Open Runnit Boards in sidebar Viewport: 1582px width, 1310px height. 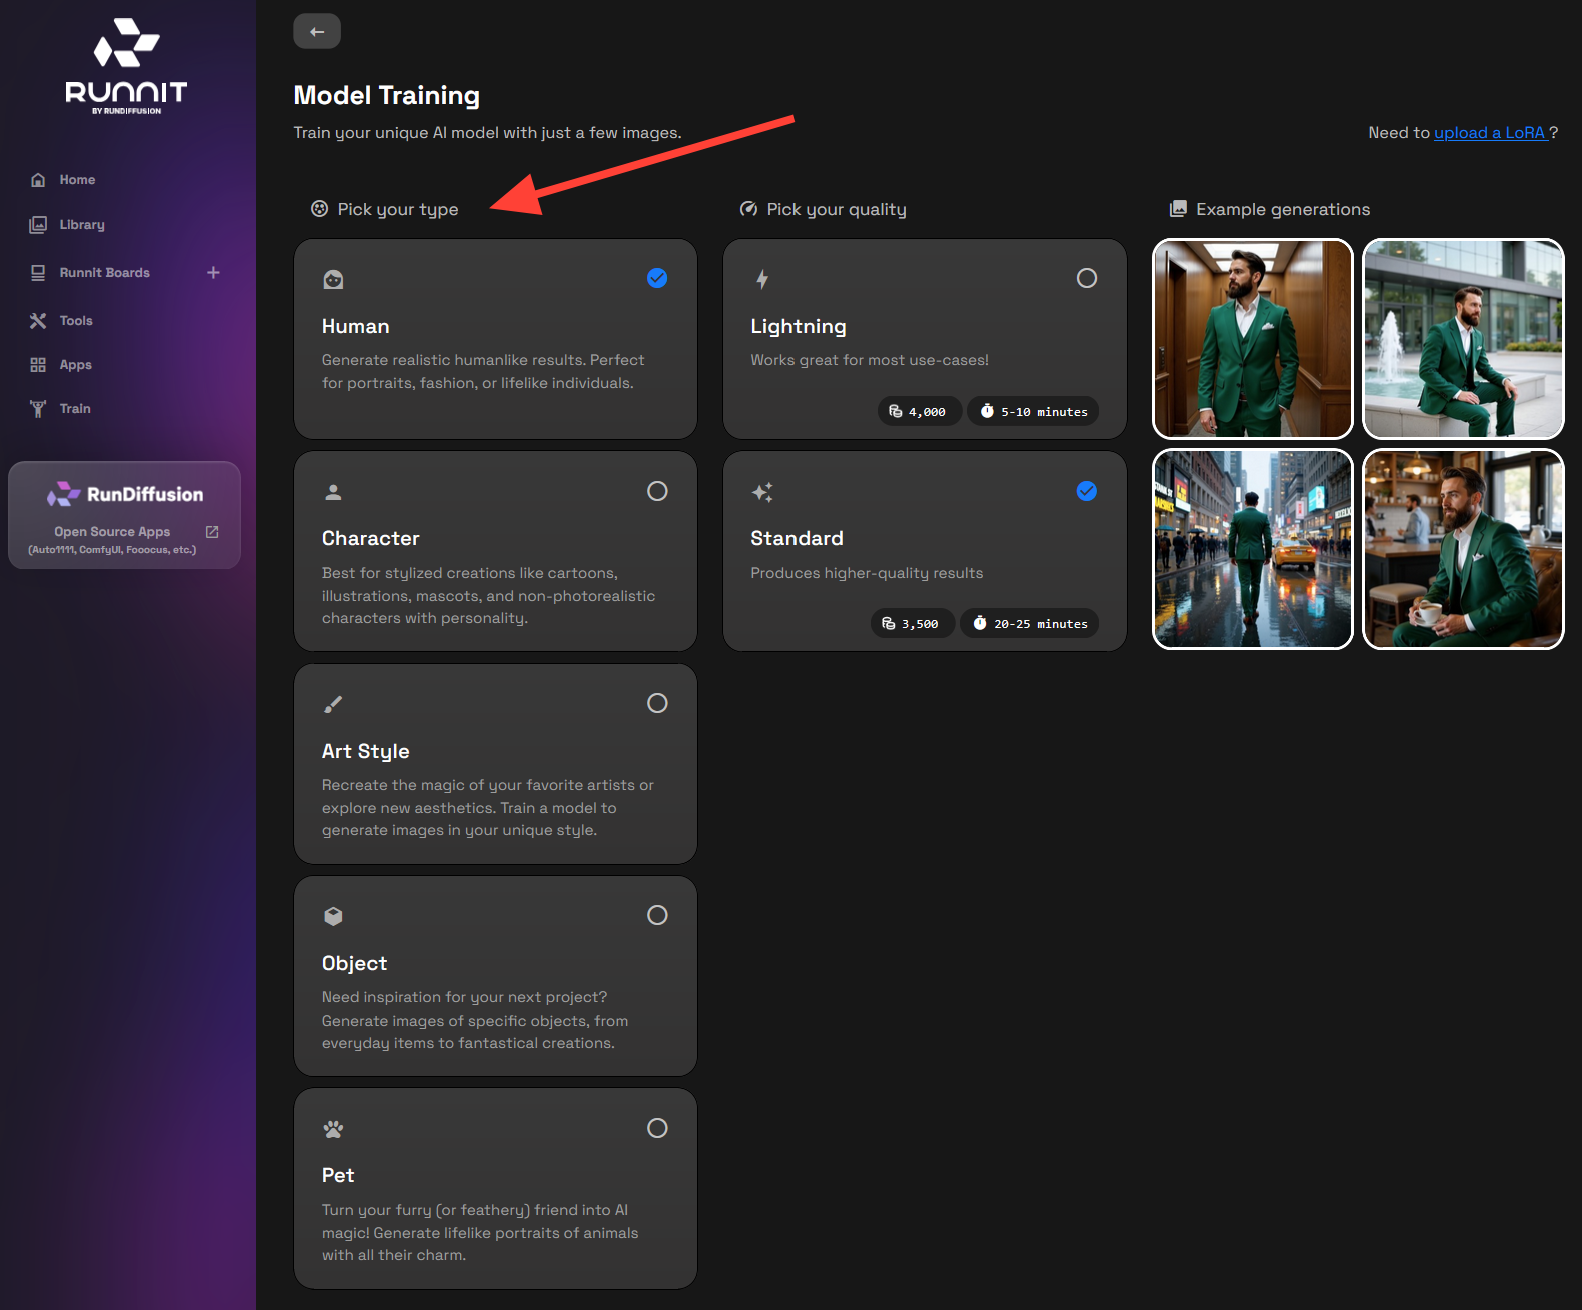point(104,273)
